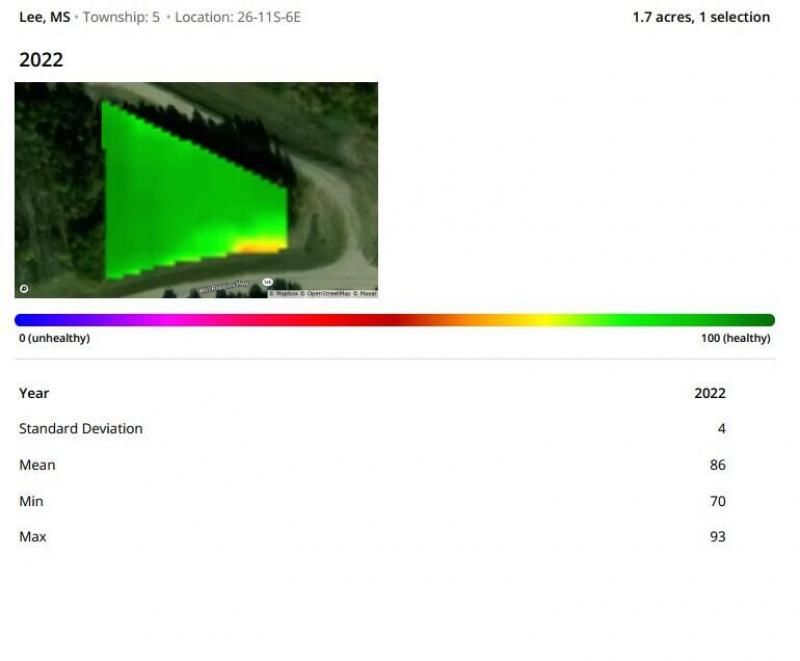
Task: Select the 2022 heading above map
Action: tap(41, 60)
